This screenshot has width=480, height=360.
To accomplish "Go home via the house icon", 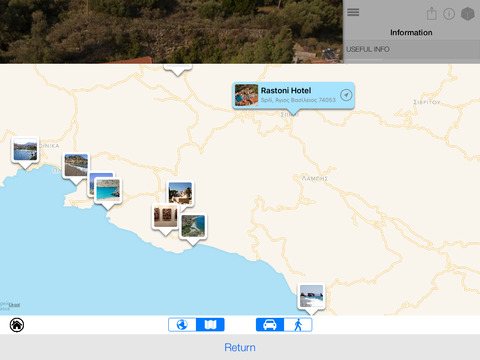I will point(17,325).
